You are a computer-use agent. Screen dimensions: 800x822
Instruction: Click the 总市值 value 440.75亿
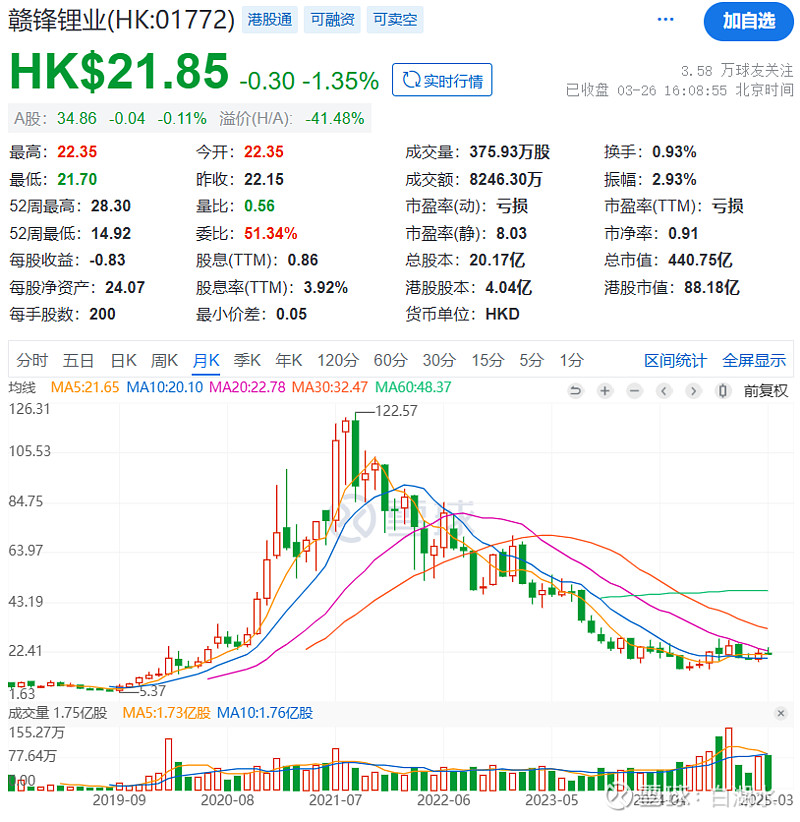pos(700,260)
